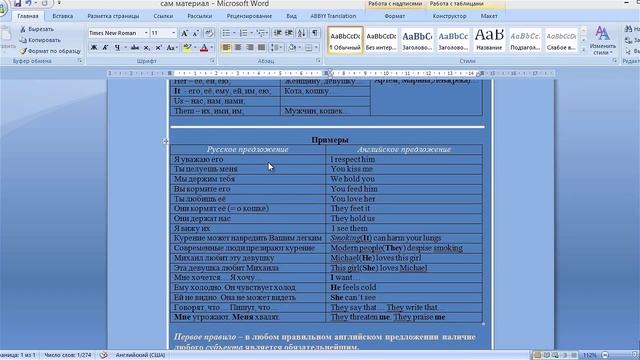This screenshot has width=640, height=360.
Task: Open the borders dropdown button
Action: tap(311, 48)
